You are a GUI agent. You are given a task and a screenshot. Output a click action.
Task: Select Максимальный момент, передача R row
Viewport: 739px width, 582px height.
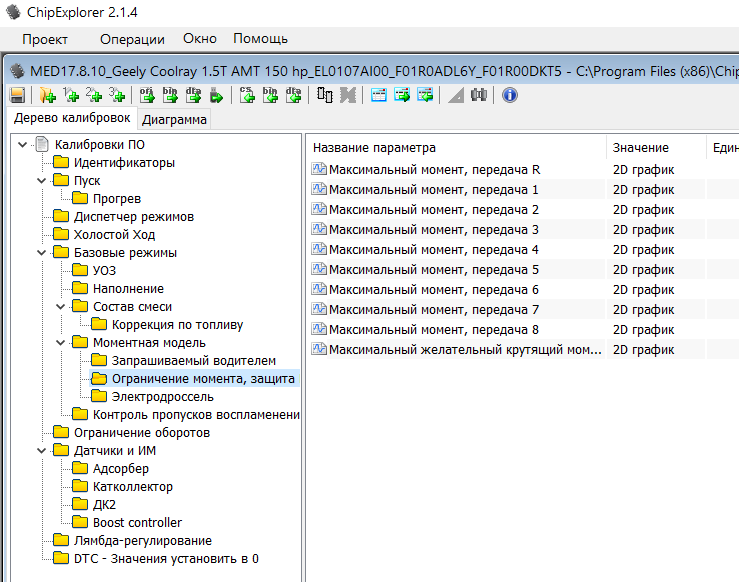(x=434, y=170)
